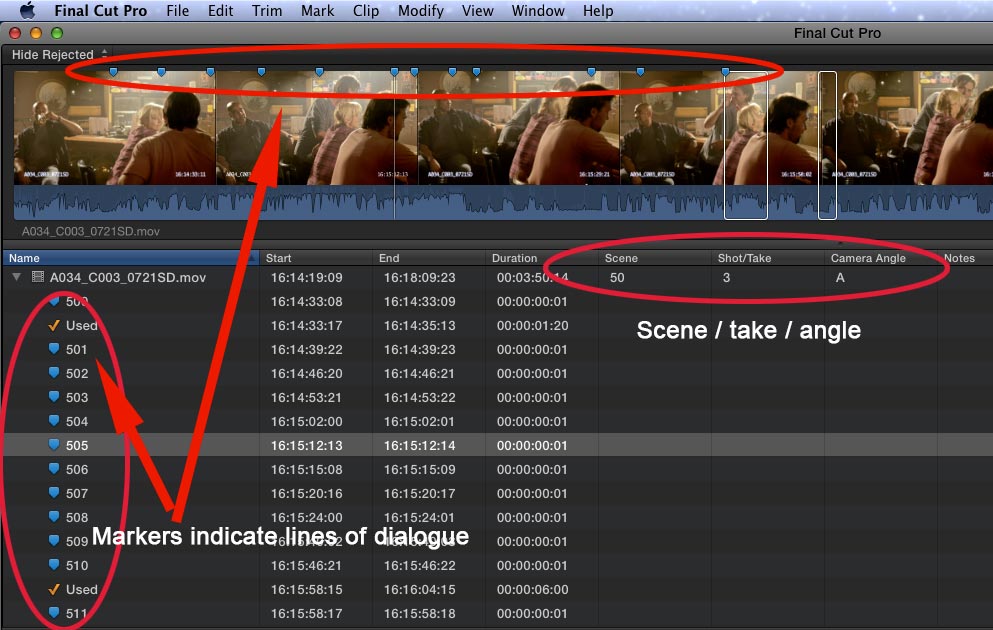Image resolution: width=993 pixels, height=630 pixels.
Task: Collapse the A034_C003_0721SD.mov clip row
Action: click(x=17, y=277)
